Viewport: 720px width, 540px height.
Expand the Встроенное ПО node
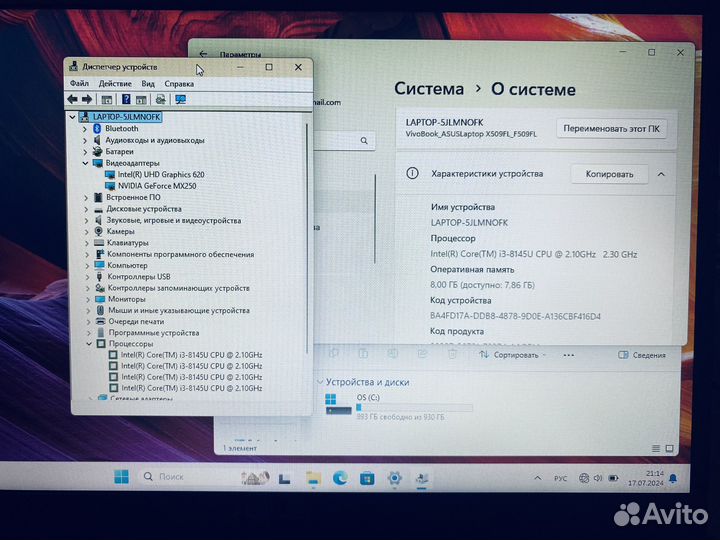(86, 197)
